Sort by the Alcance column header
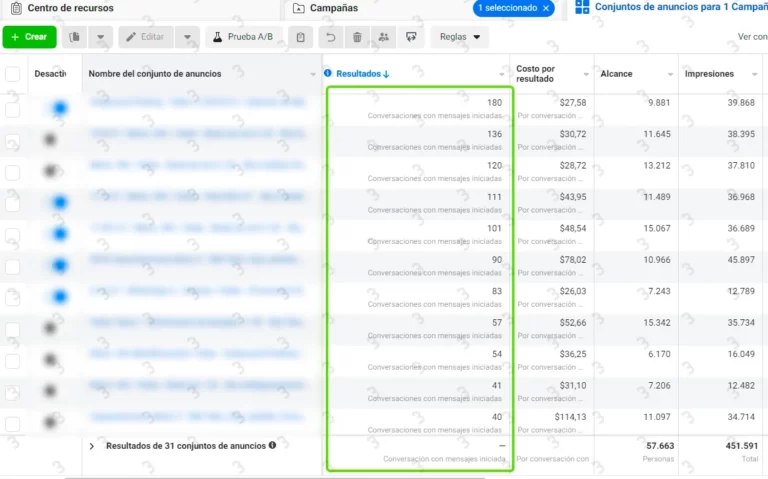 616,74
